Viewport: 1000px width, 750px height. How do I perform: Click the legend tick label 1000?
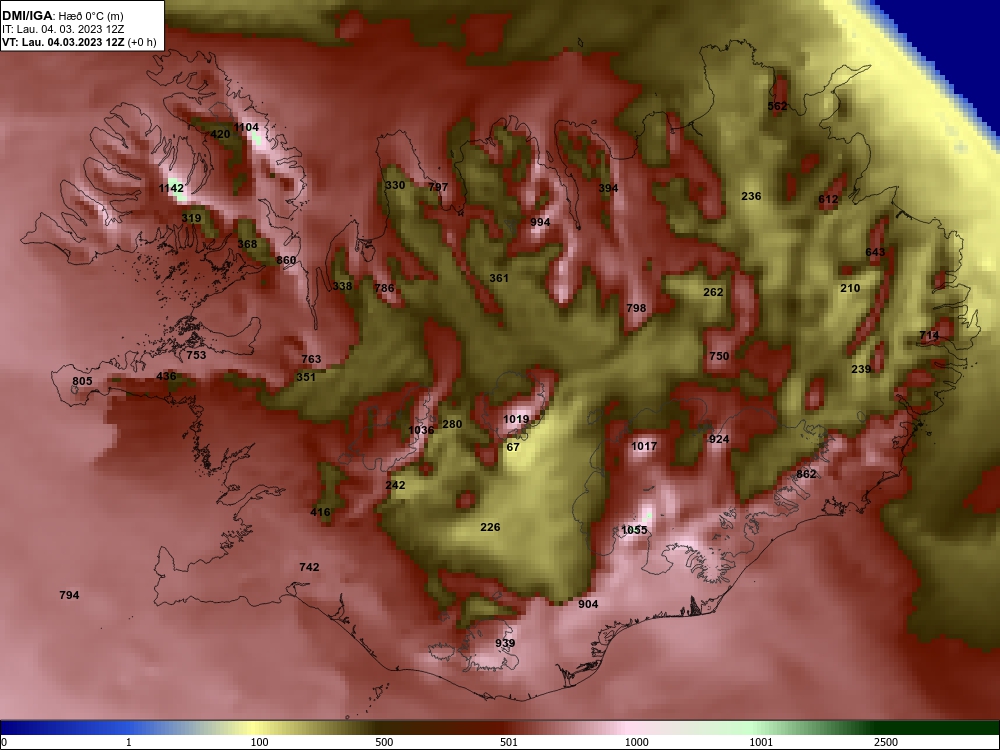coord(636,742)
